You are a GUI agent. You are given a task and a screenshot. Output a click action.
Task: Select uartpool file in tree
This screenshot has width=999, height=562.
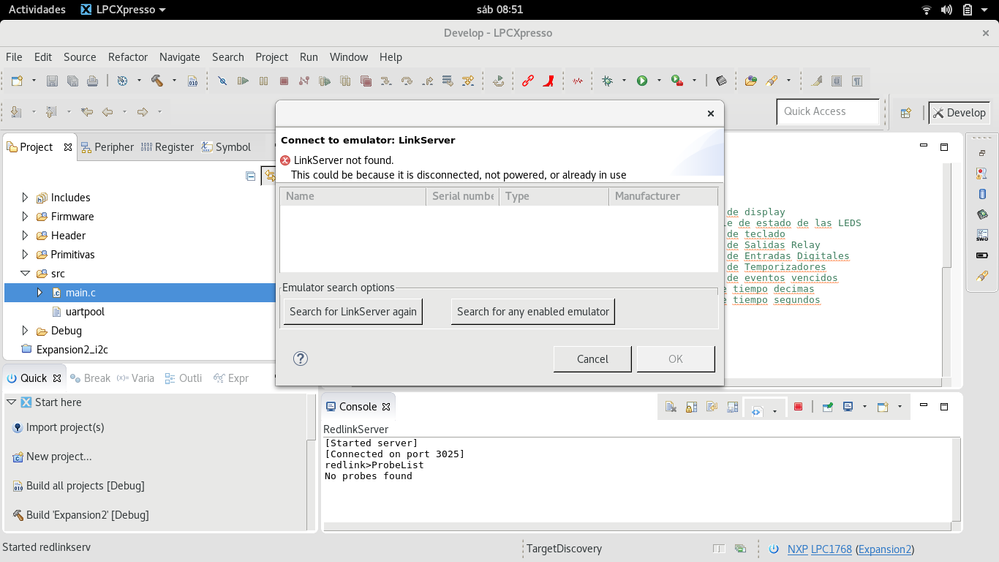(x=85, y=312)
